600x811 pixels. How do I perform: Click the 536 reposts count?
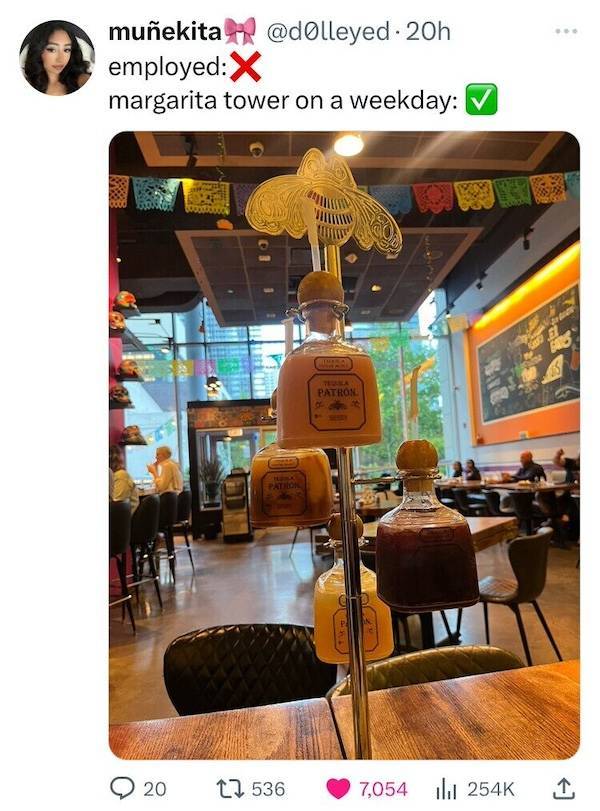268,789
